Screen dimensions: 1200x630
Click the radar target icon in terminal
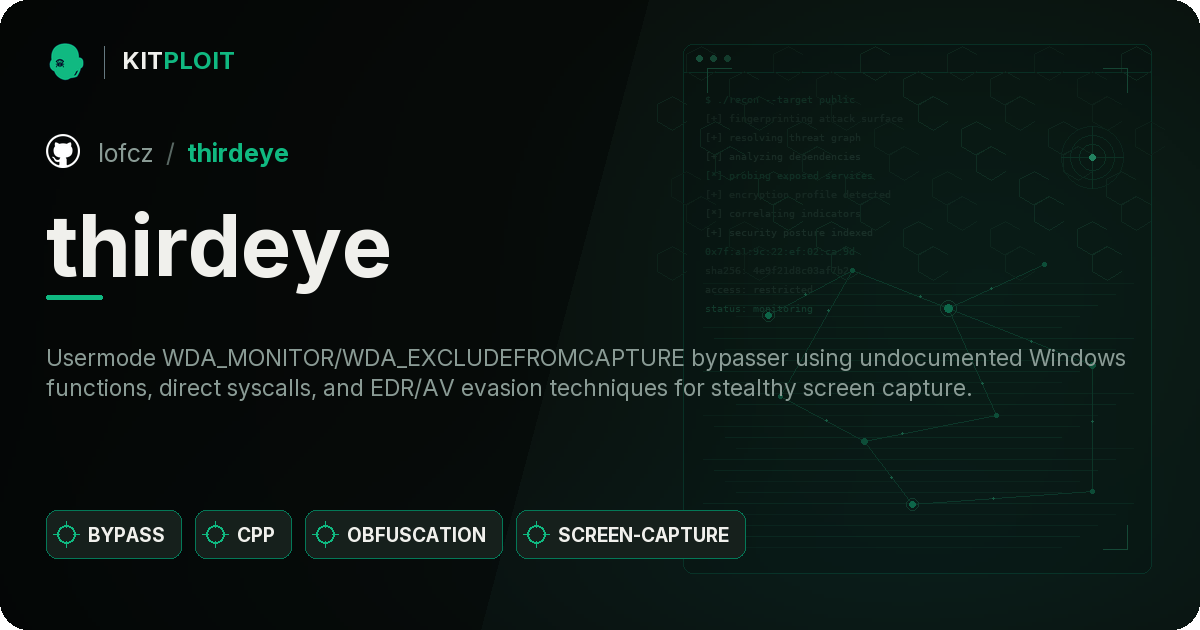(1092, 157)
